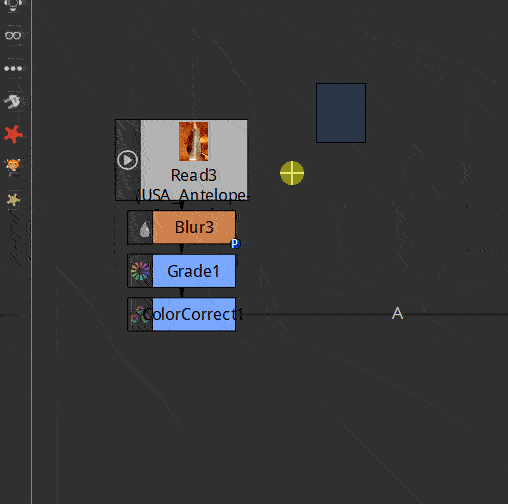Open the MetaData three-dots toolbar menu
Viewport: 508px width, 504px height.
(13, 68)
